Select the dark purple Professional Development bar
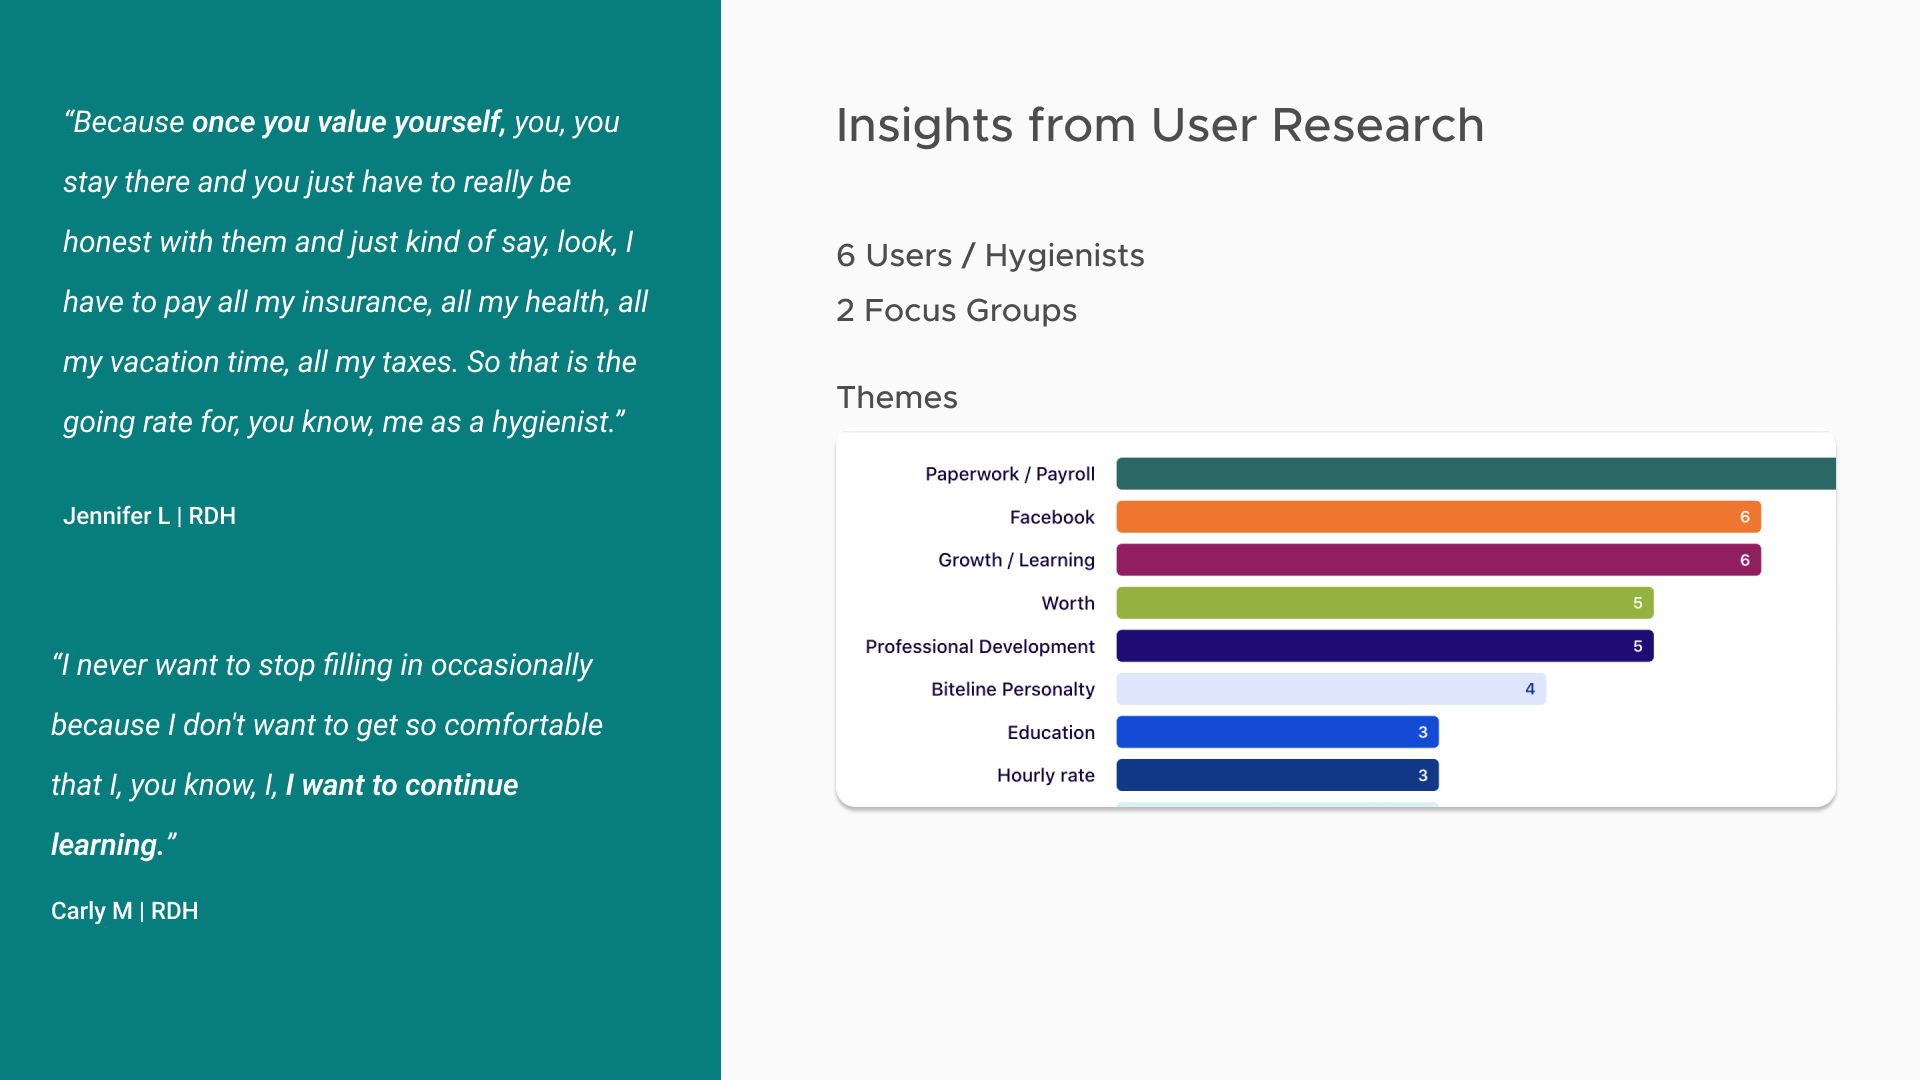Screen dimensions: 1920x1080 tap(1385, 646)
